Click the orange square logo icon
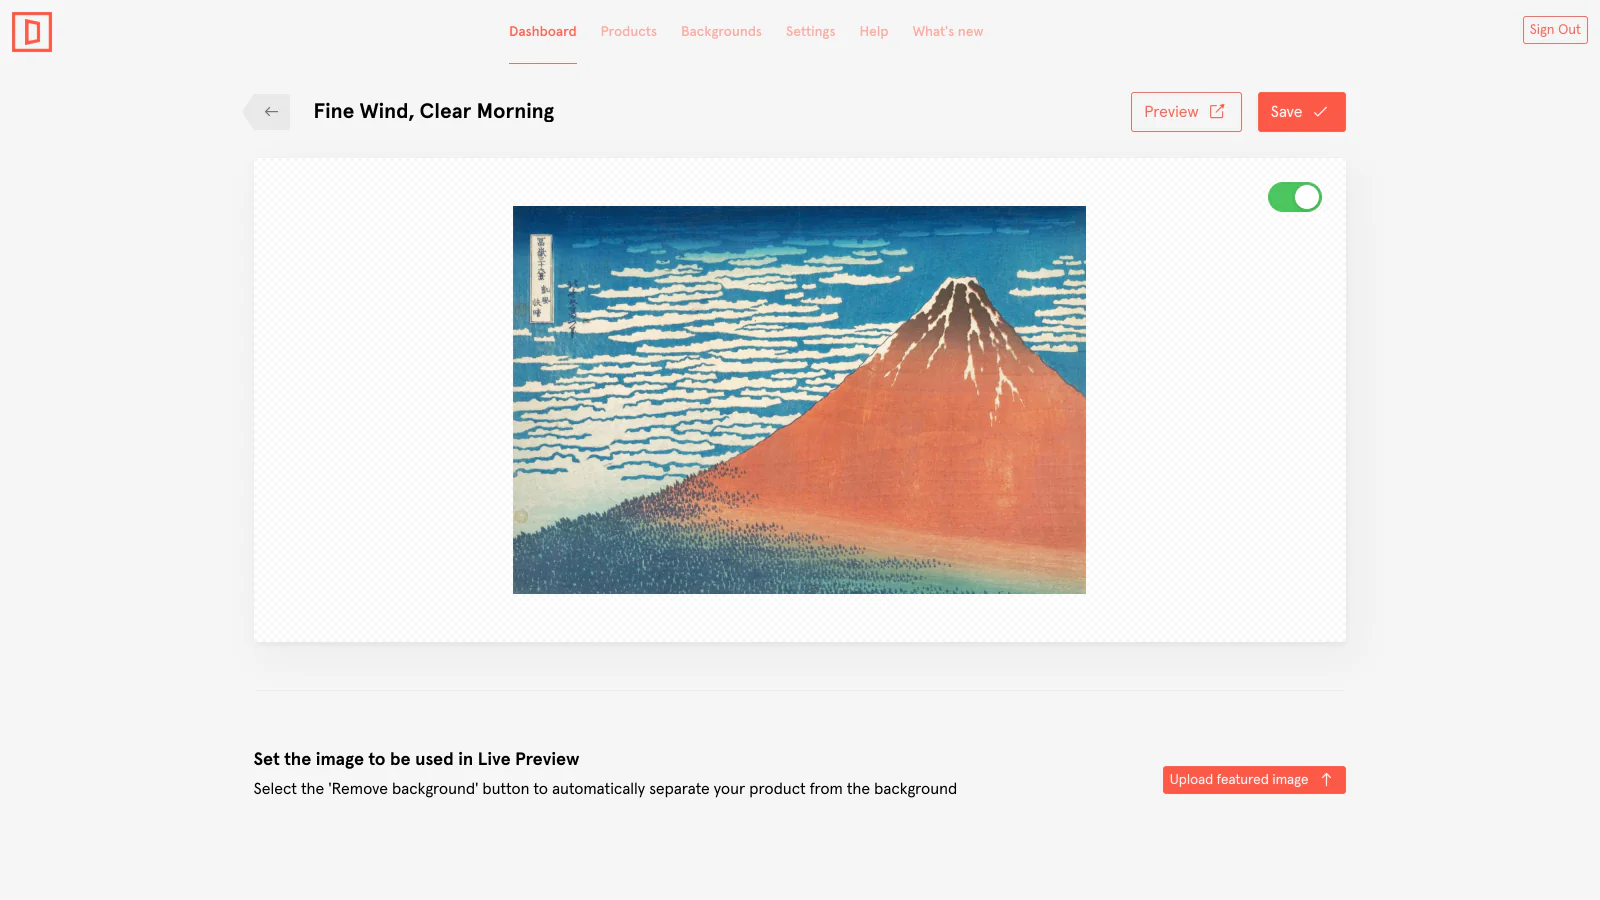The height and width of the screenshot is (900, 1600). point(32,32)
